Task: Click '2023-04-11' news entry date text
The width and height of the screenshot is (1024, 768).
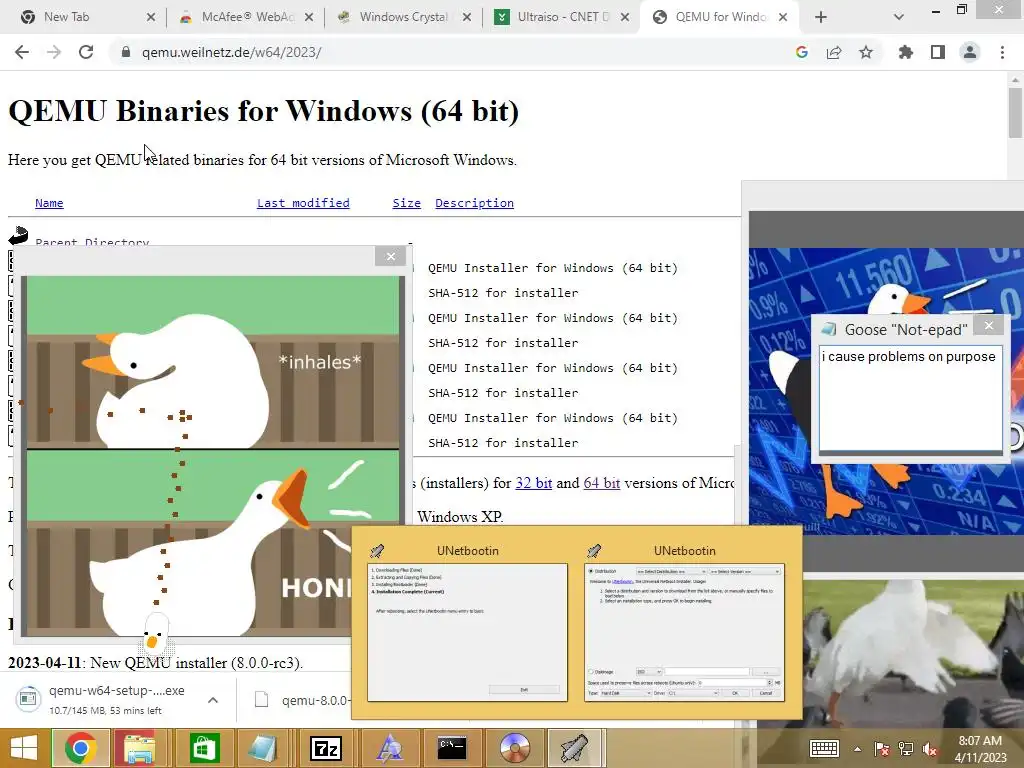Action: click(44, 662)
